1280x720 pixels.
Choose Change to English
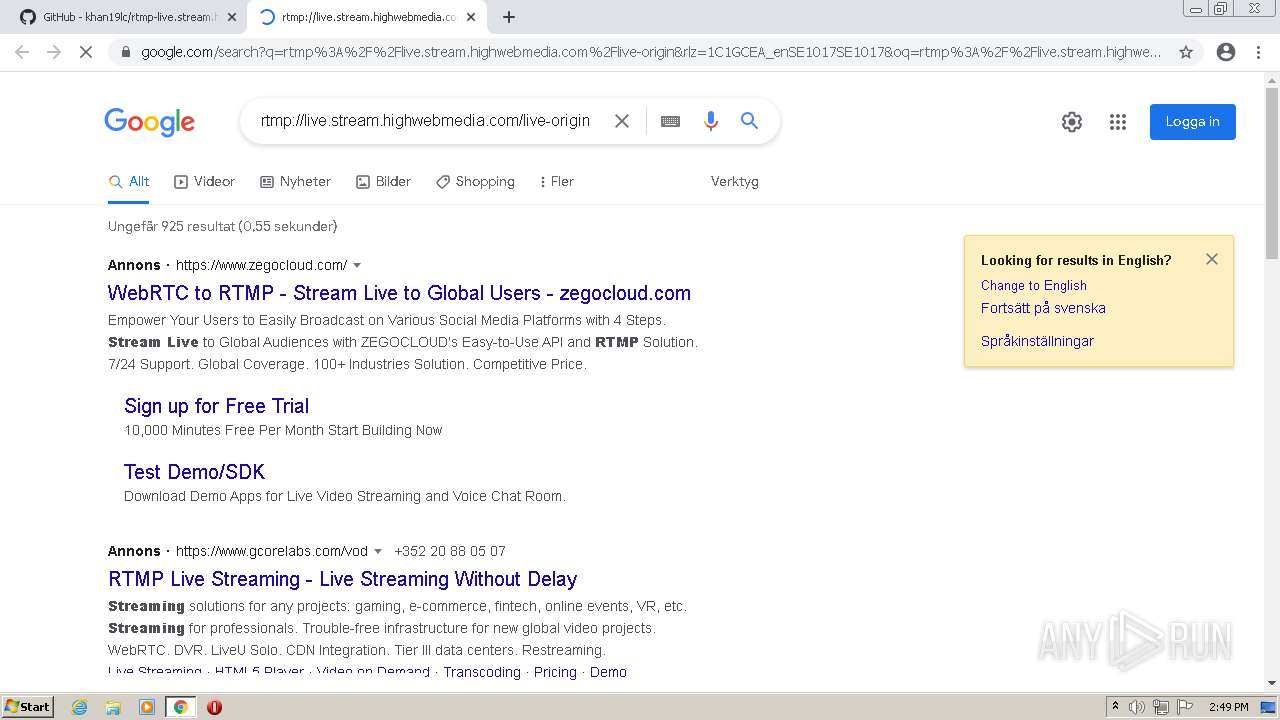click(1033, 285)
